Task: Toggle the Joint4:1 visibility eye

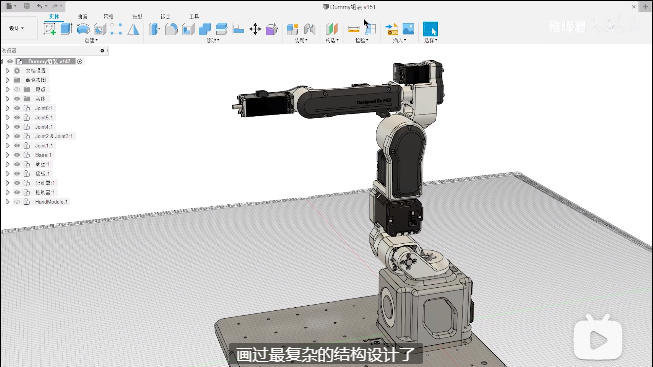Action: tap(17, 127)
